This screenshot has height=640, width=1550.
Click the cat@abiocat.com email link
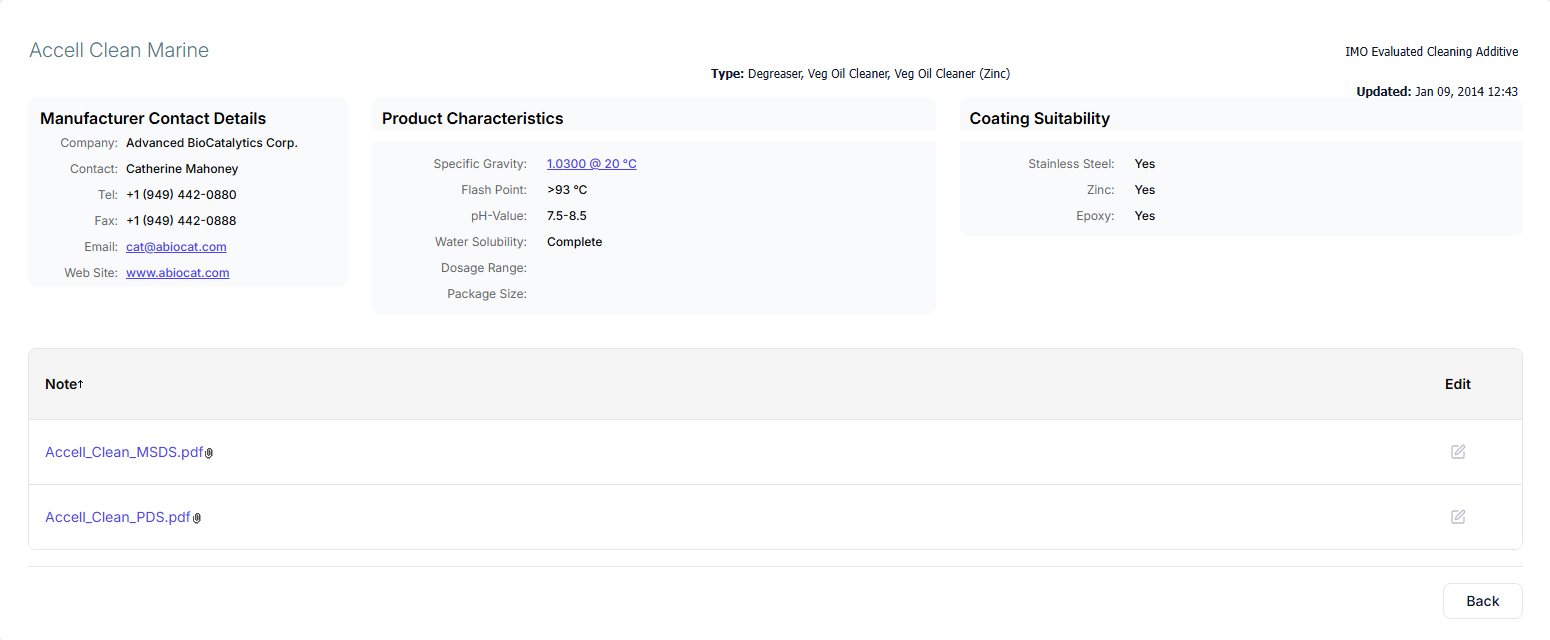pyautogui.click(x=176, y=247)
